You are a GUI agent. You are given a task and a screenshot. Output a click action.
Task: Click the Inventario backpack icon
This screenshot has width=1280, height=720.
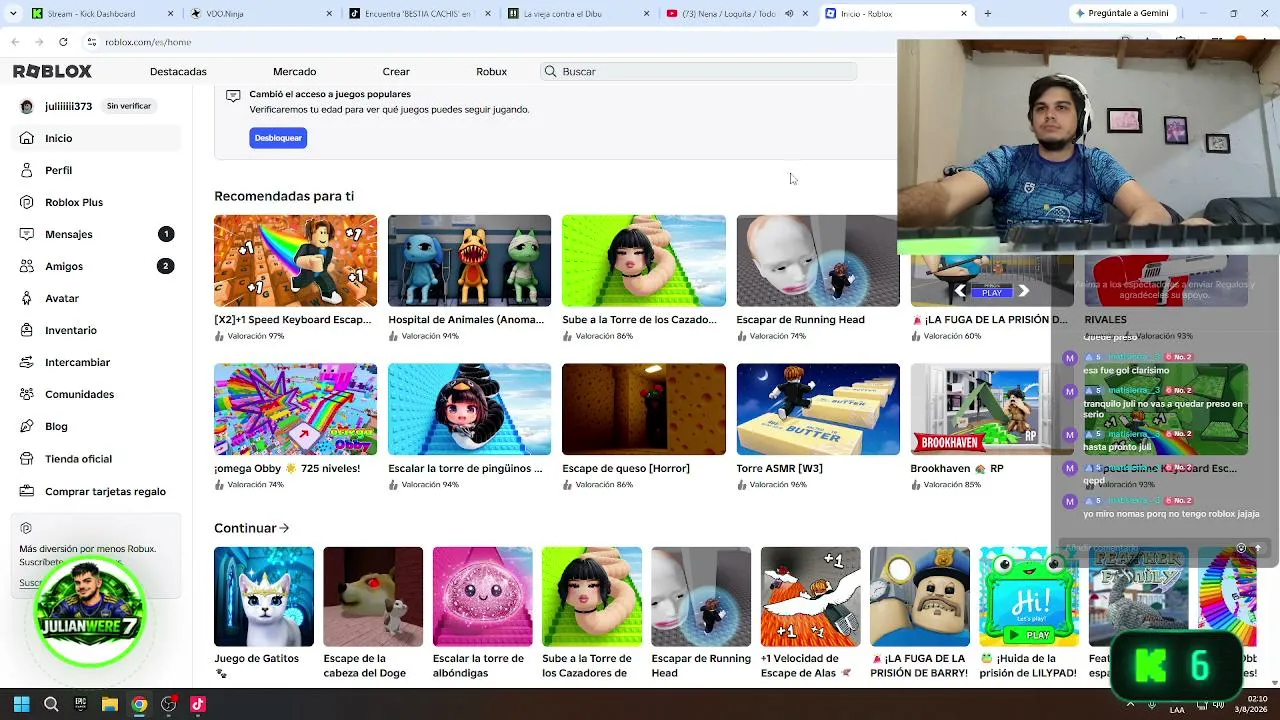pos(26,330)
